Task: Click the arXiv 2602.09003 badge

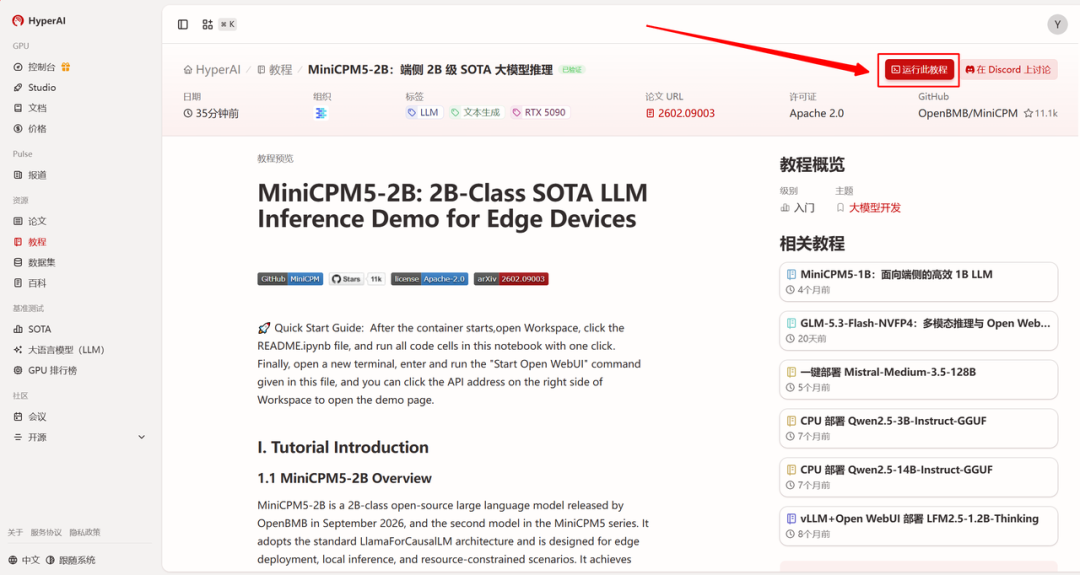Action: tap(511, 279)
